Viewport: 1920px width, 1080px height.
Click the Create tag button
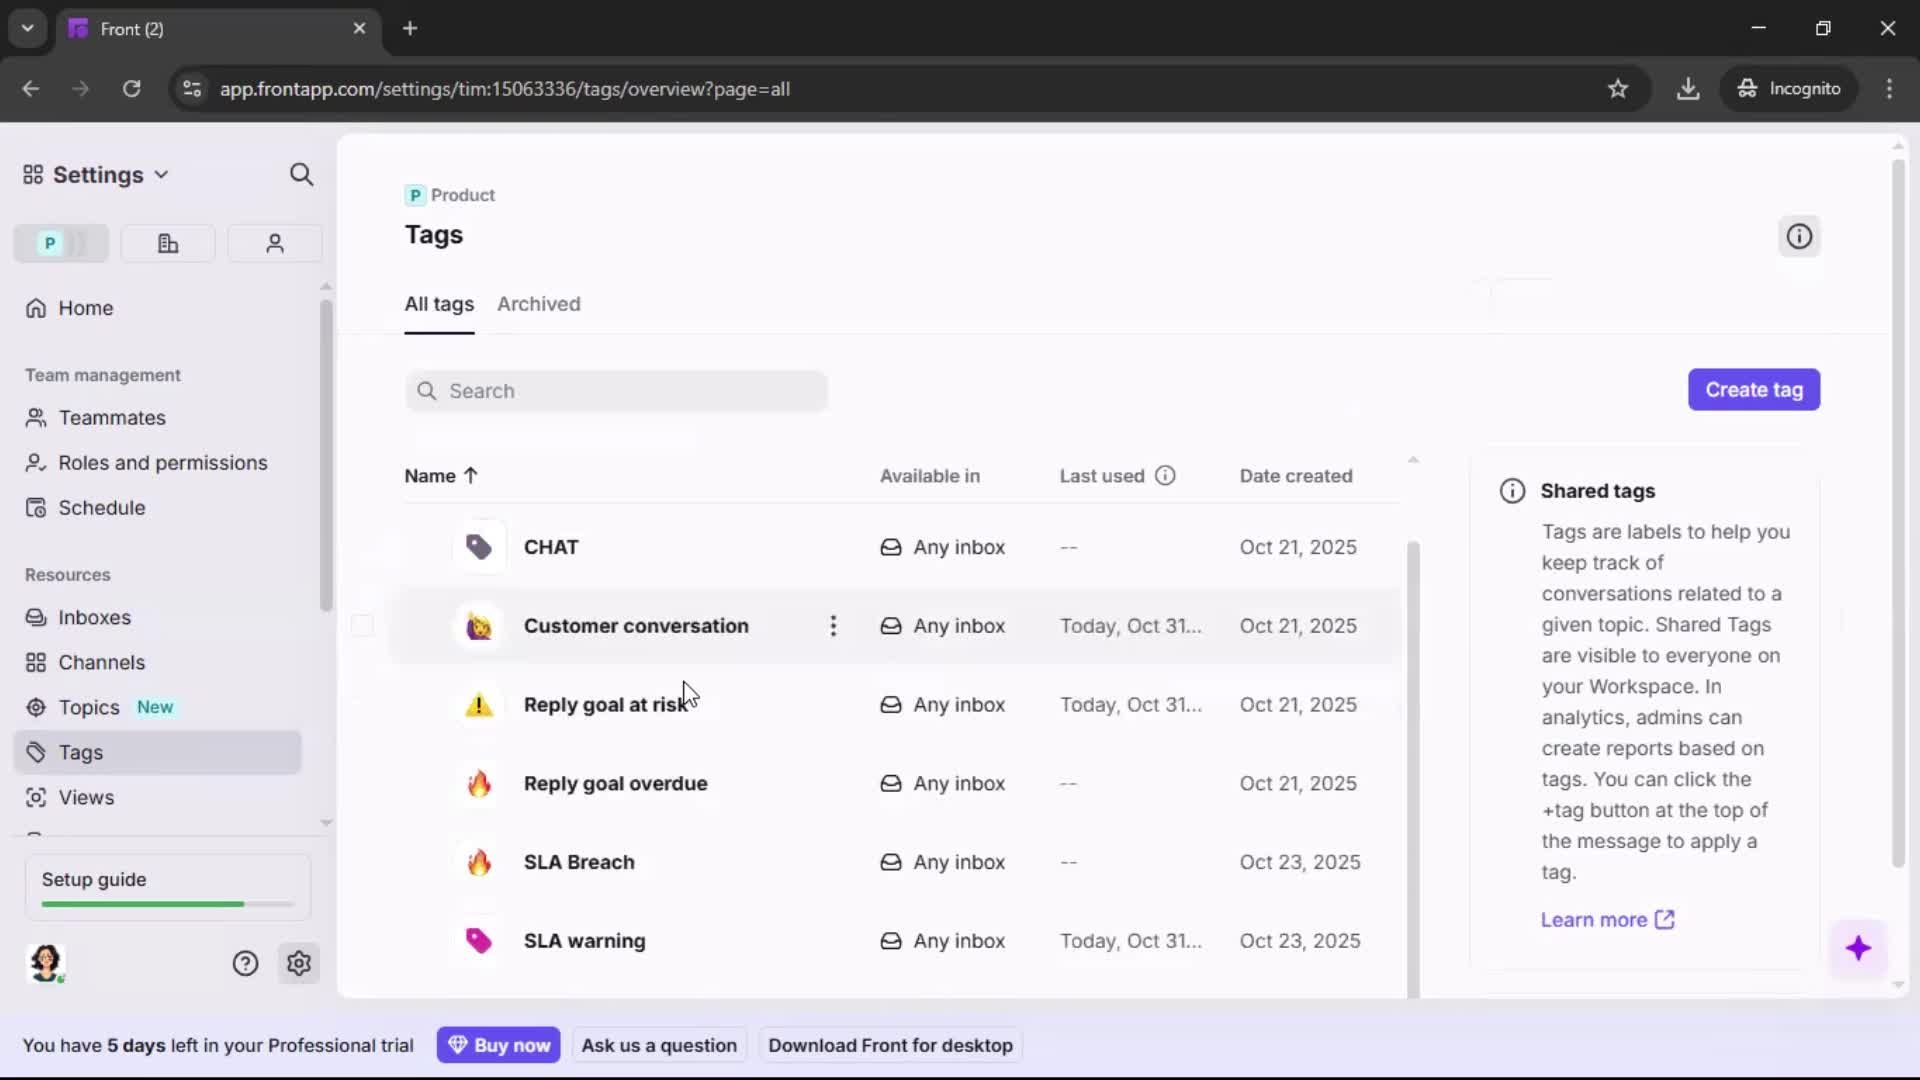pos(1754,389)
